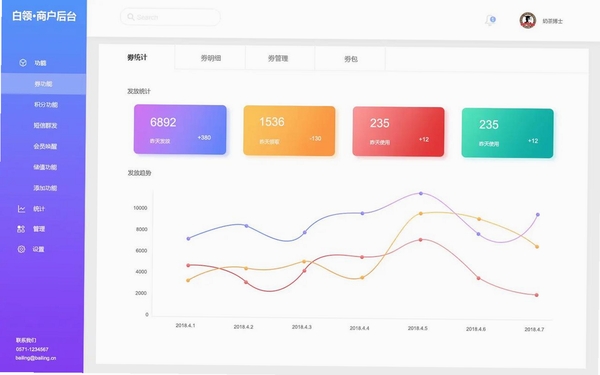Viewport: 600px width, 375px height.
Task: Click the 发放趋势 section heading
Action: (x=139, y=173)
